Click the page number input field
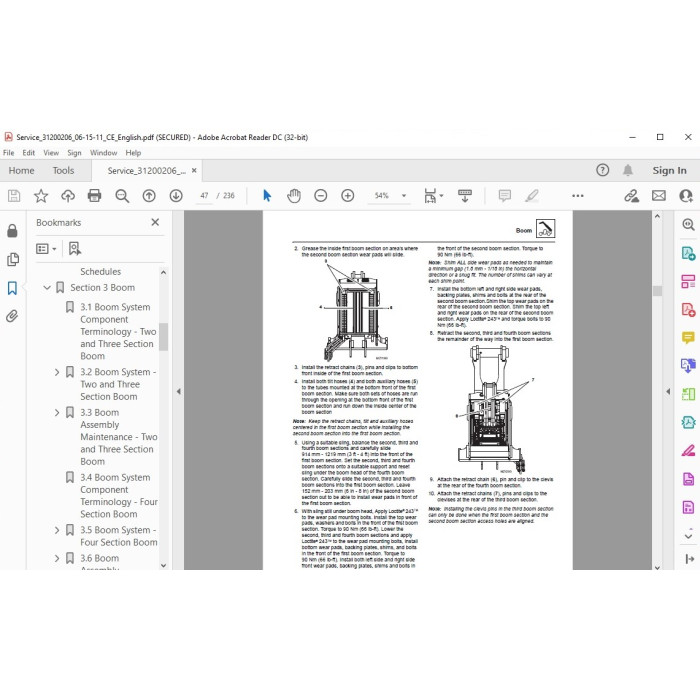This screenshot has width=700, height=700. pos(204,196)
